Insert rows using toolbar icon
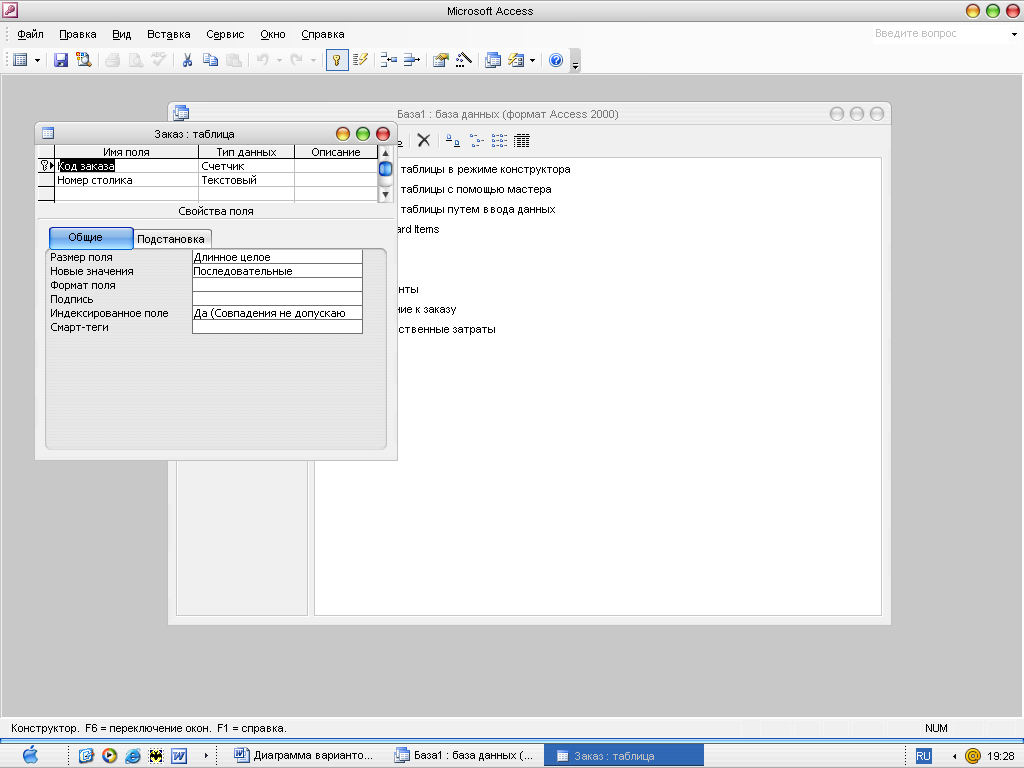This screenshot has width=1024, height=768. (389, 60)
